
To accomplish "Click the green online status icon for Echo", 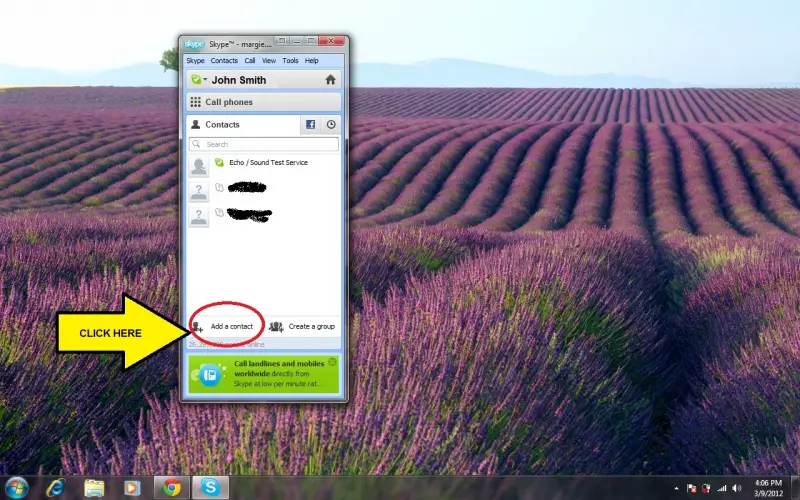I will pos(219,162).
